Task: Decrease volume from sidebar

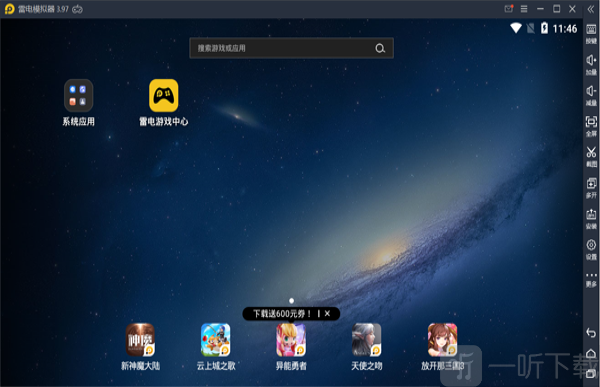Action: click(x=591, y=95)
